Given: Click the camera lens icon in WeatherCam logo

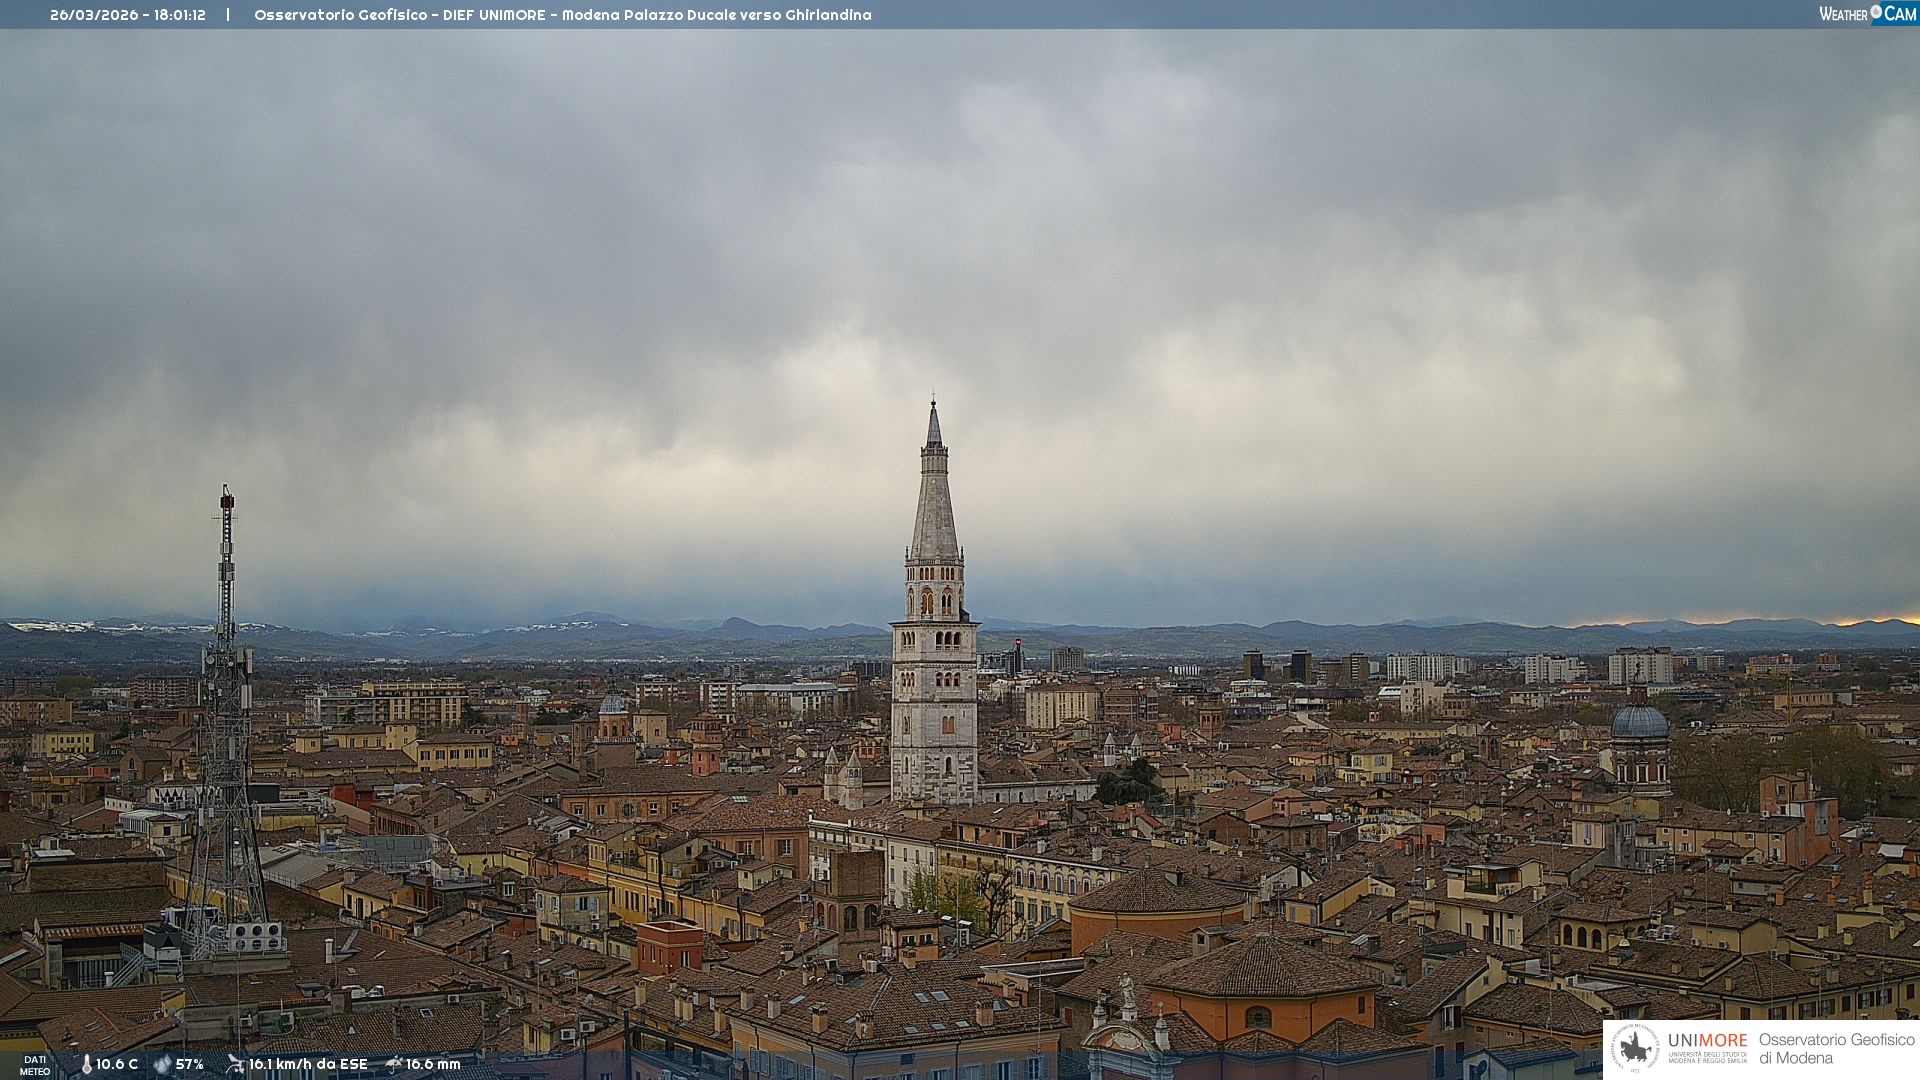Looking at the screenshot, I should pos(1876,11).
